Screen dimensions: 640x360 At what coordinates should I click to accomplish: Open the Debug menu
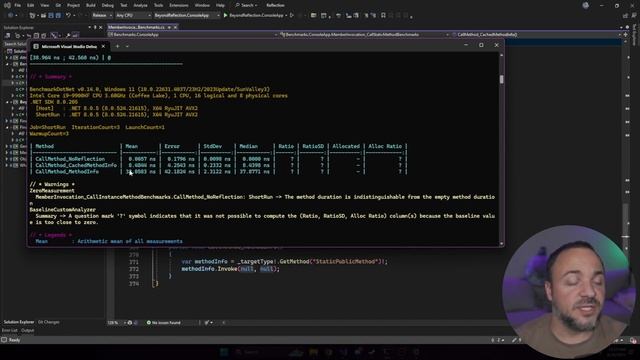pyautogui.click(x=108, y=5)
